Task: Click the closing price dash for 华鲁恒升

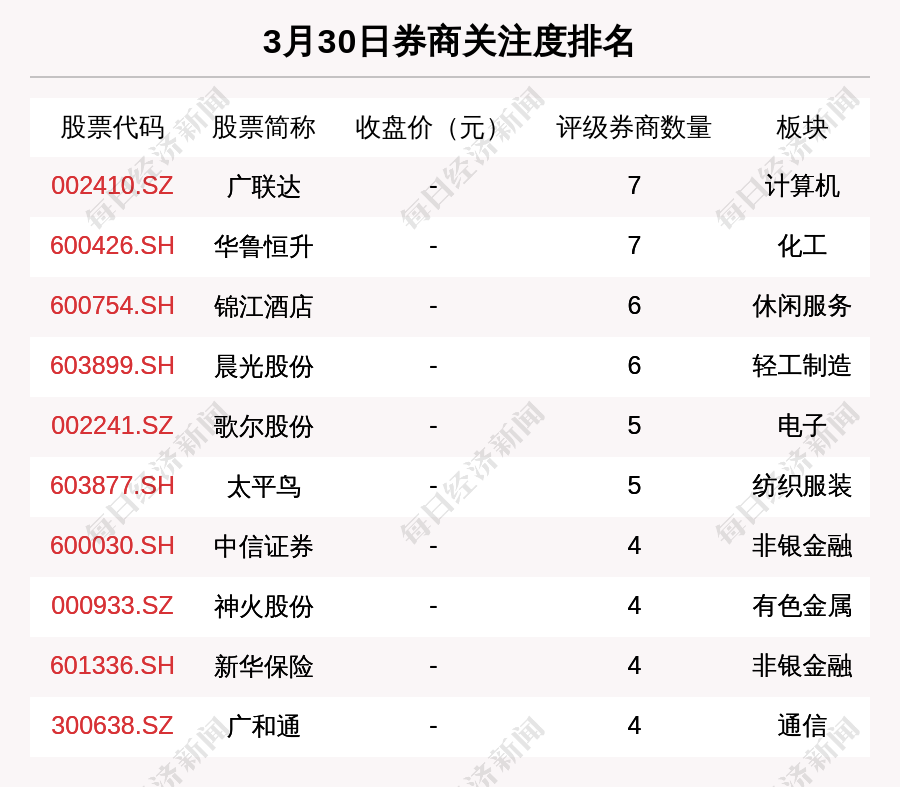Action: (433, 247)
